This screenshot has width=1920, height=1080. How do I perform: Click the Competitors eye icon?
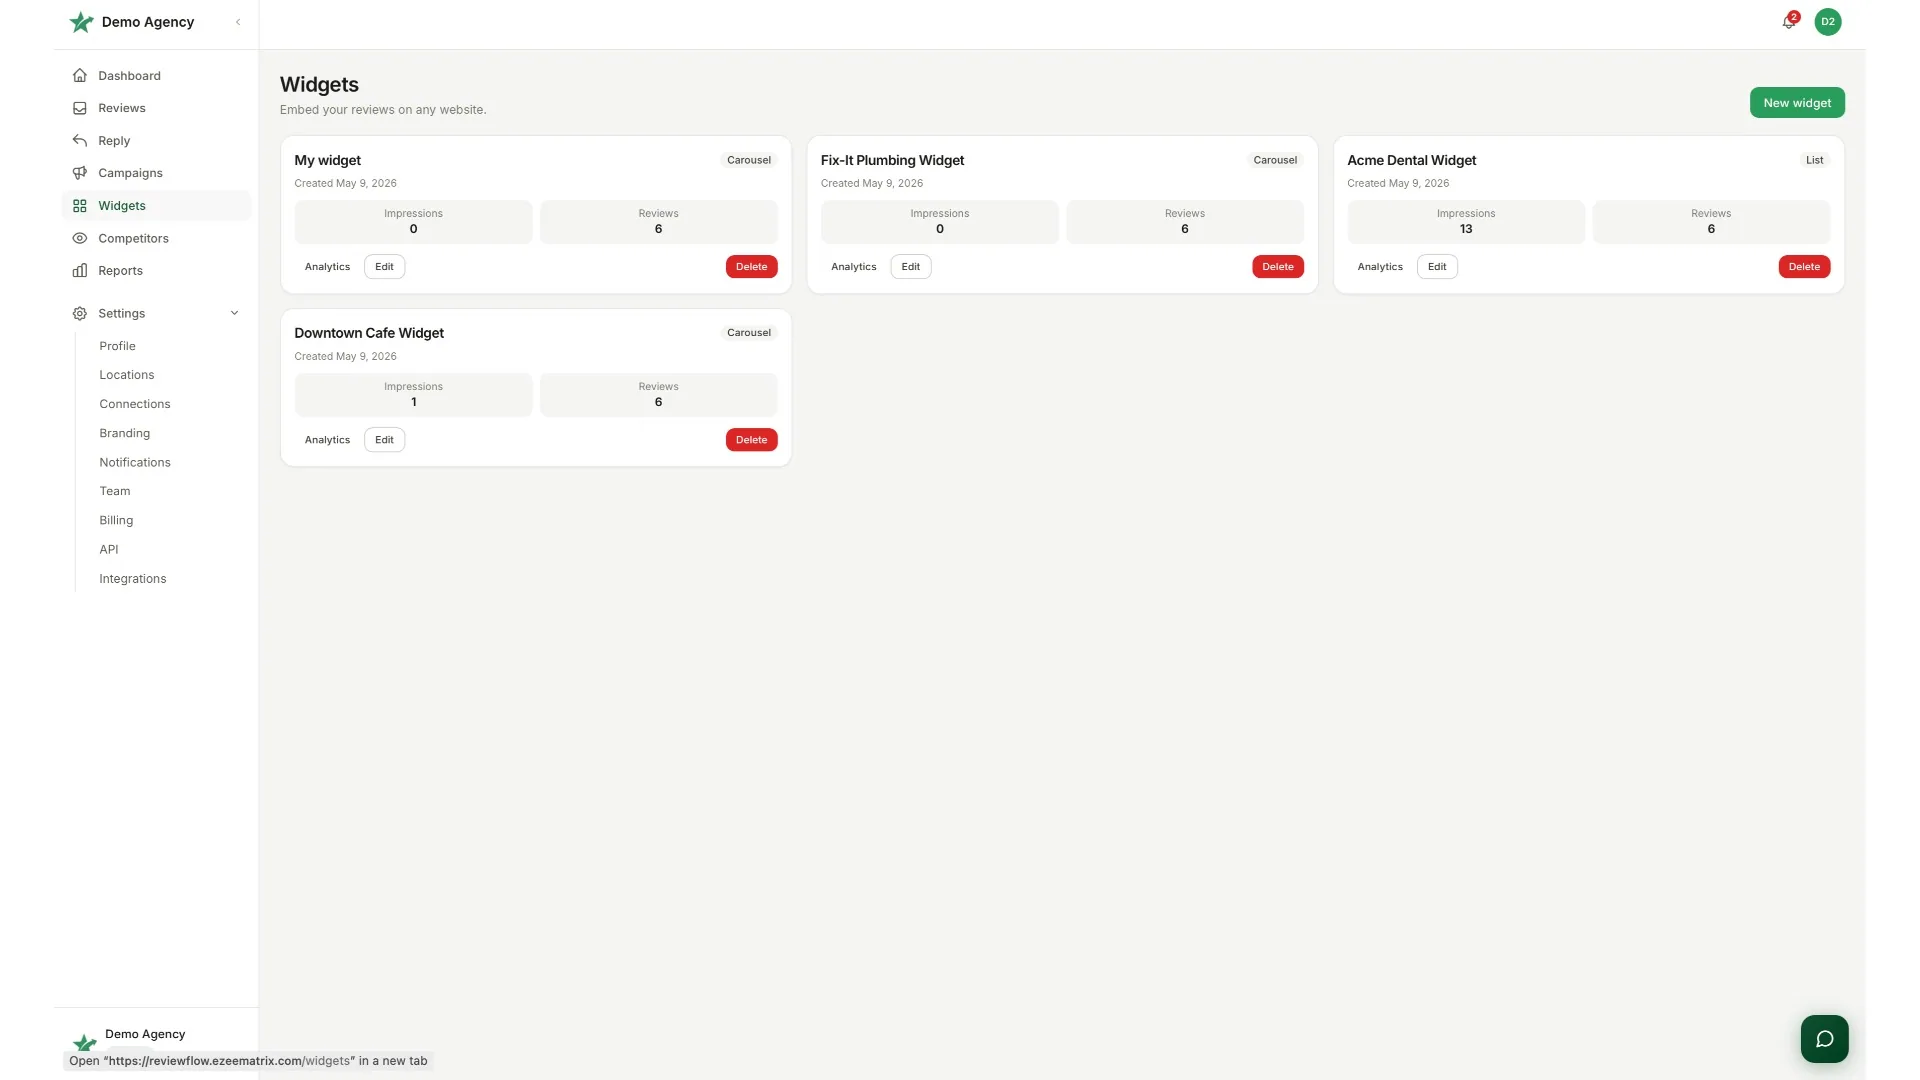(x=80, y=238)
